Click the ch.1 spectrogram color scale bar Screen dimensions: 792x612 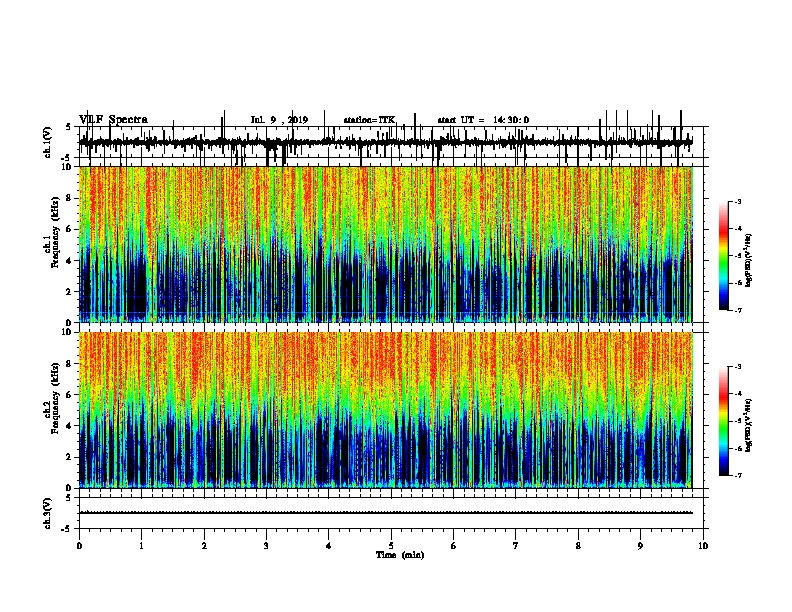[724, 256]
